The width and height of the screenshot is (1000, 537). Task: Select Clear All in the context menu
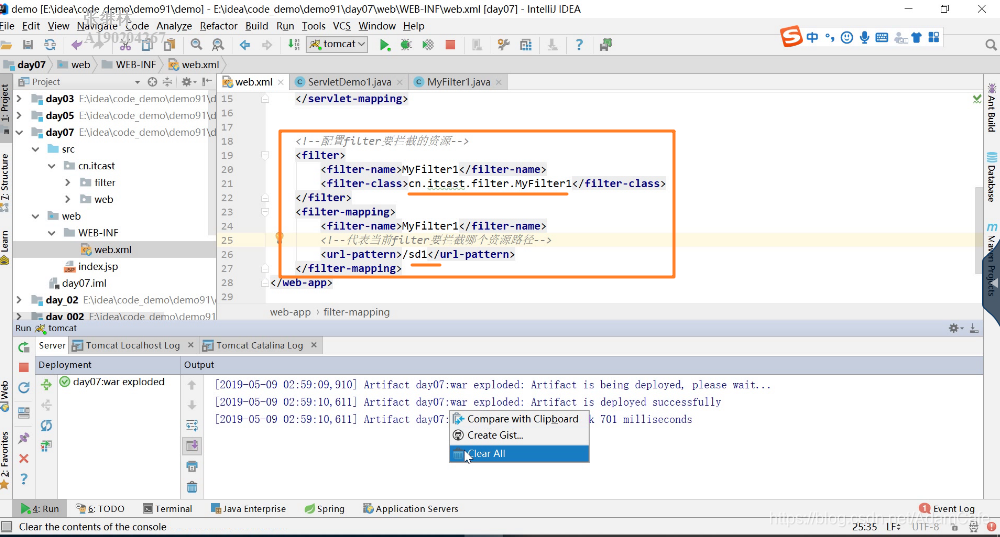click(519, 453)
